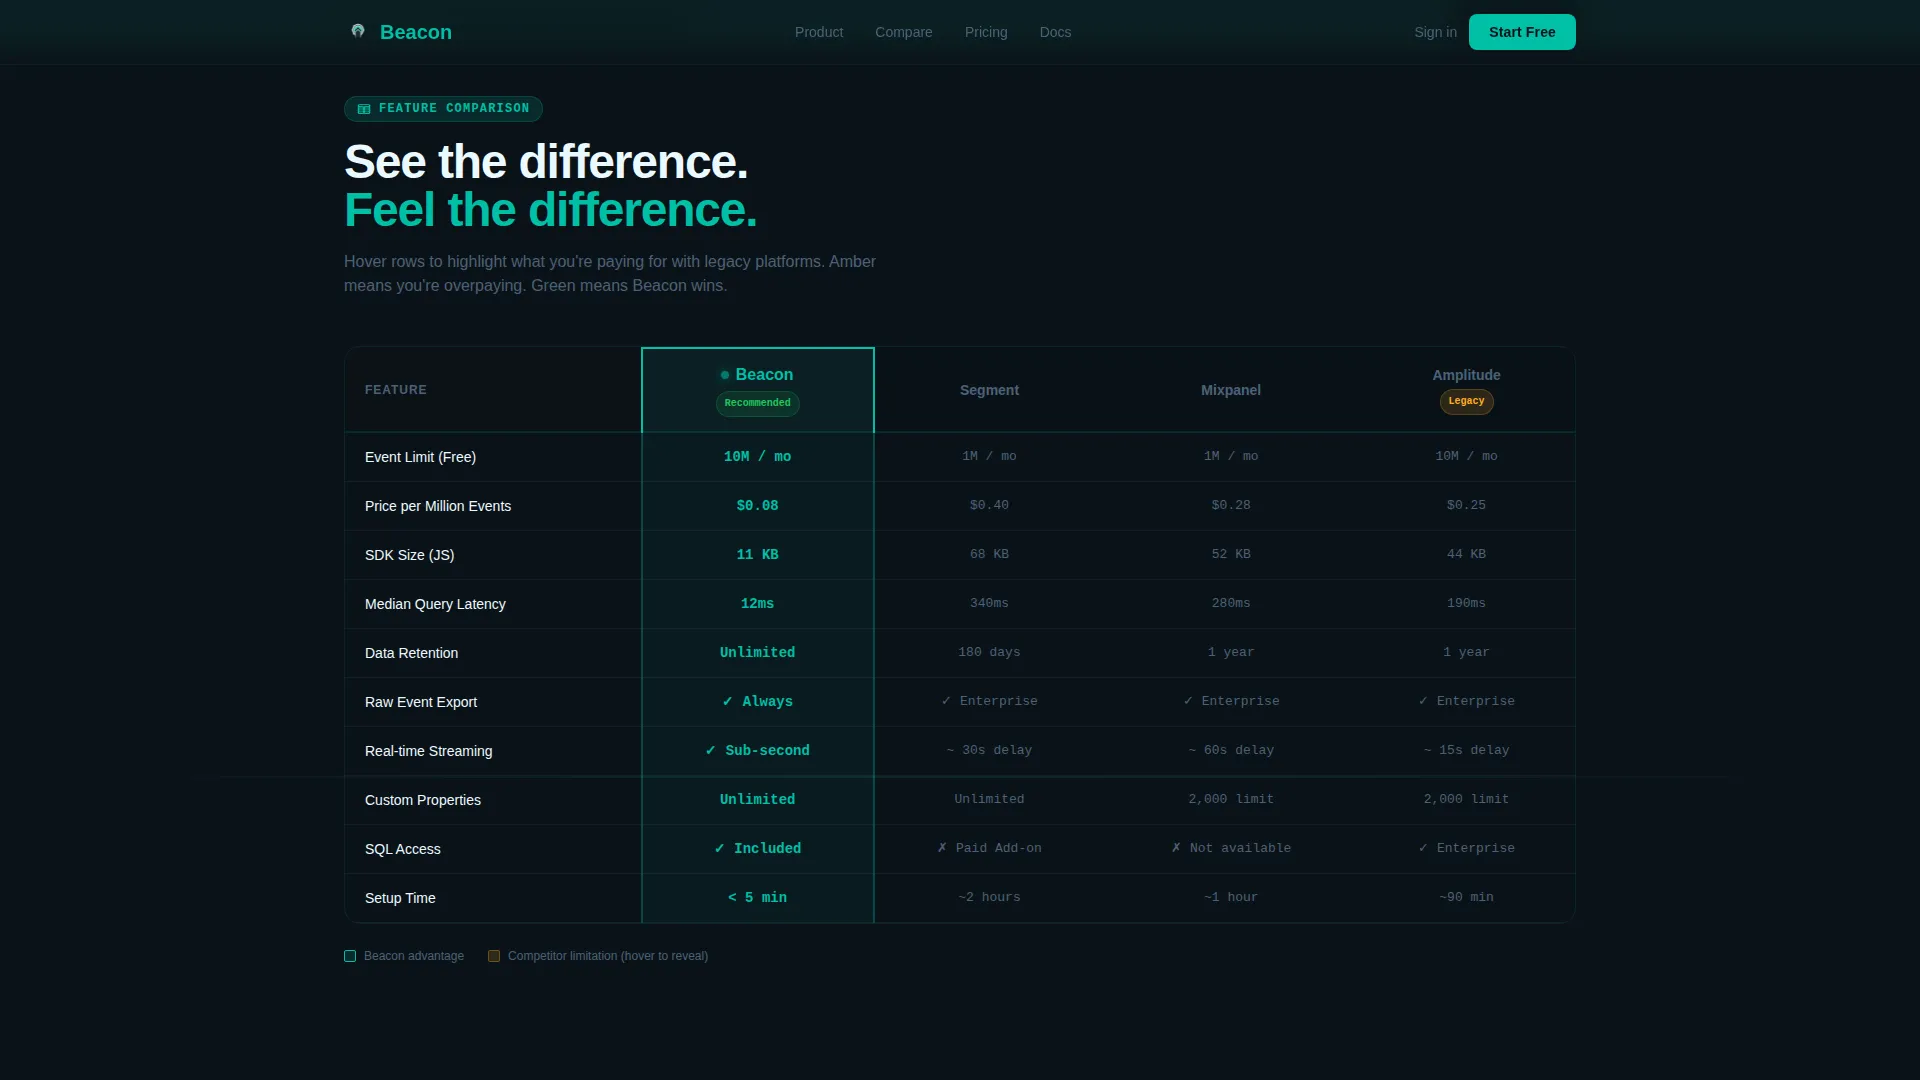
Task: Click the SQL Access row label
Action: click(x=402, y=849)
